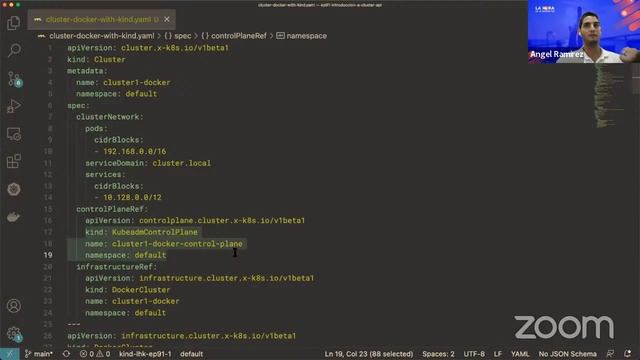Open the Search view
The width and height of the screenshot is (640, 360).
click(x=13, y=51)
